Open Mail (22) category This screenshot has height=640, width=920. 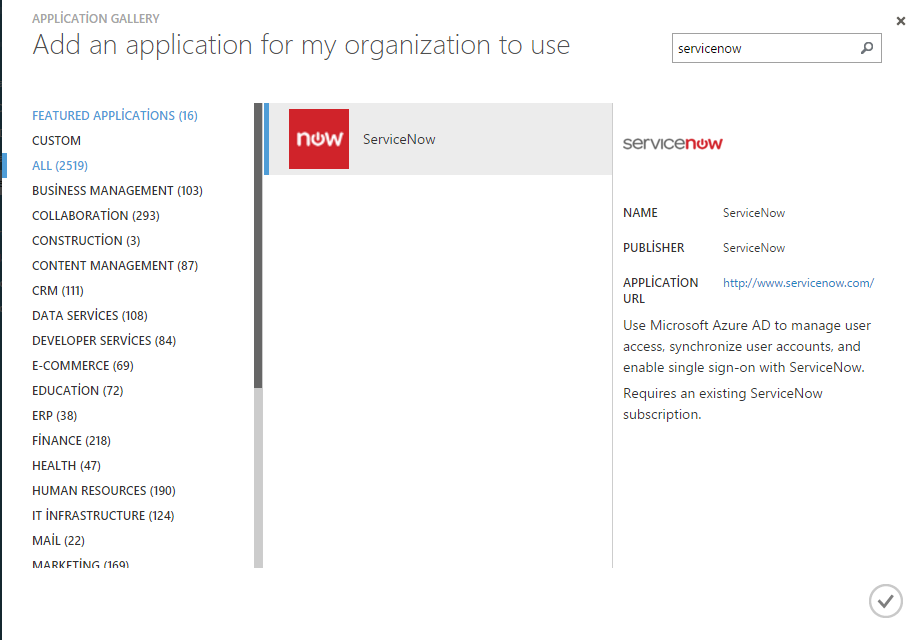(58, 541)
